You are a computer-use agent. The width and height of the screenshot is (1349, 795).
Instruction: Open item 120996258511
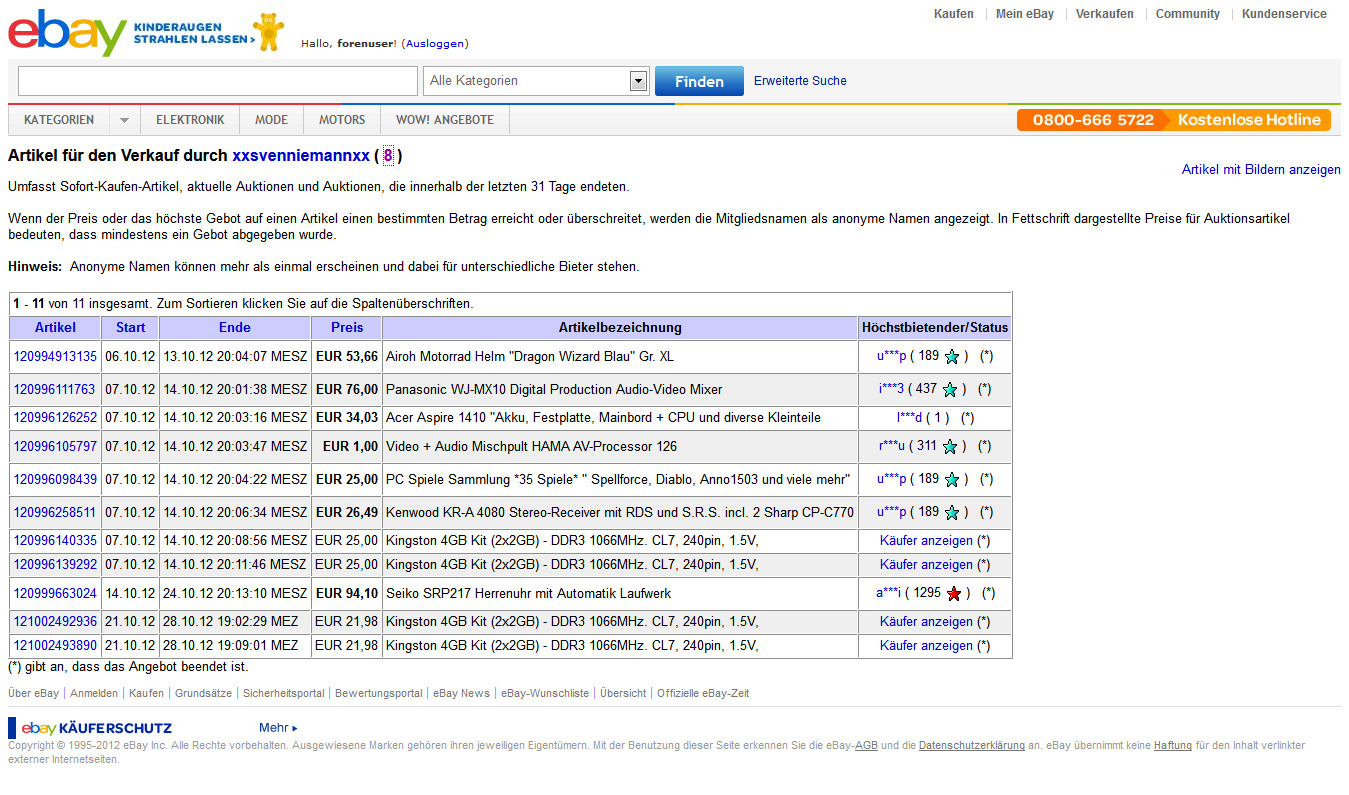[x=55, y=513]
